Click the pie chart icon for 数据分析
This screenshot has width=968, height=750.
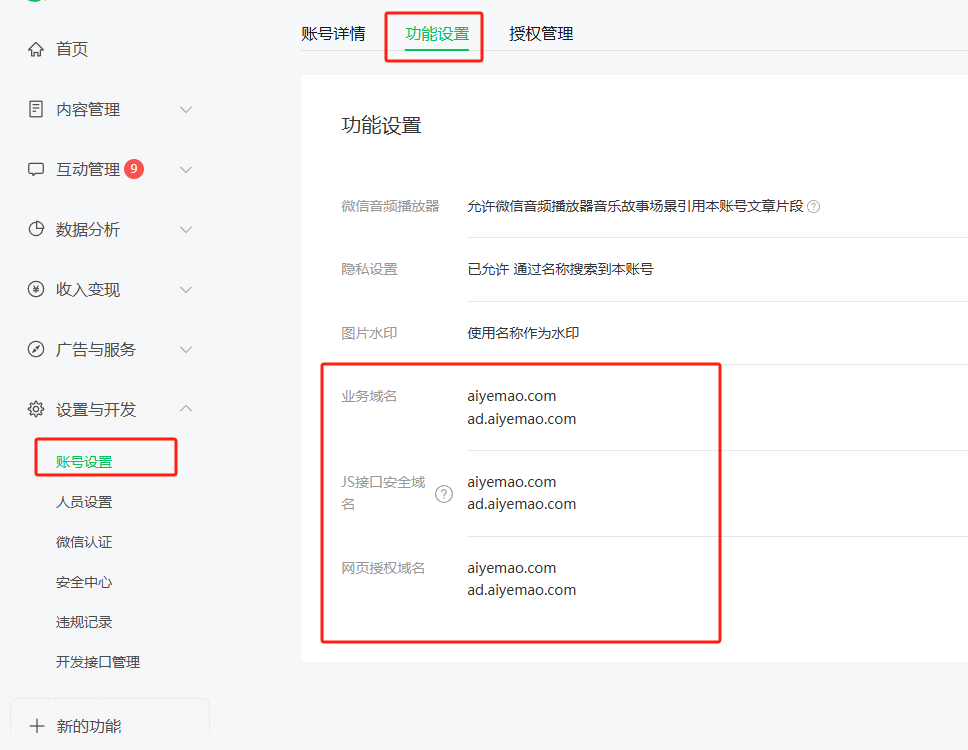pyautogui.click(x=36, y=229)
